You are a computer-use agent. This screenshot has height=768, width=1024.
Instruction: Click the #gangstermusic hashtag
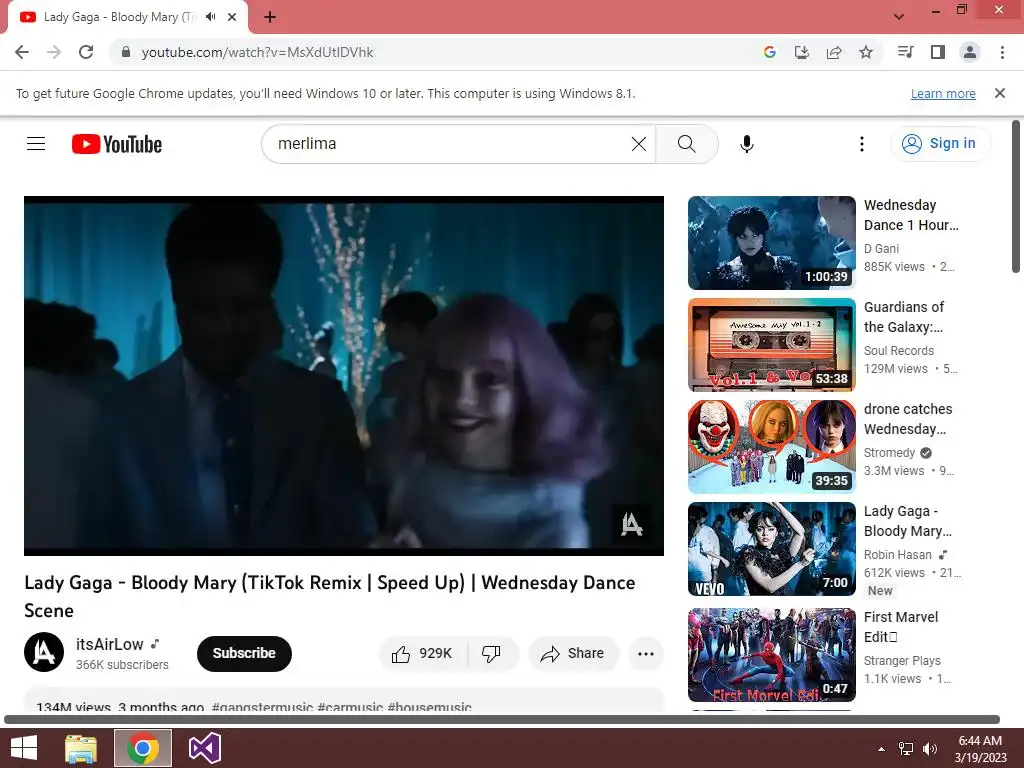click(x=261, y=707)
